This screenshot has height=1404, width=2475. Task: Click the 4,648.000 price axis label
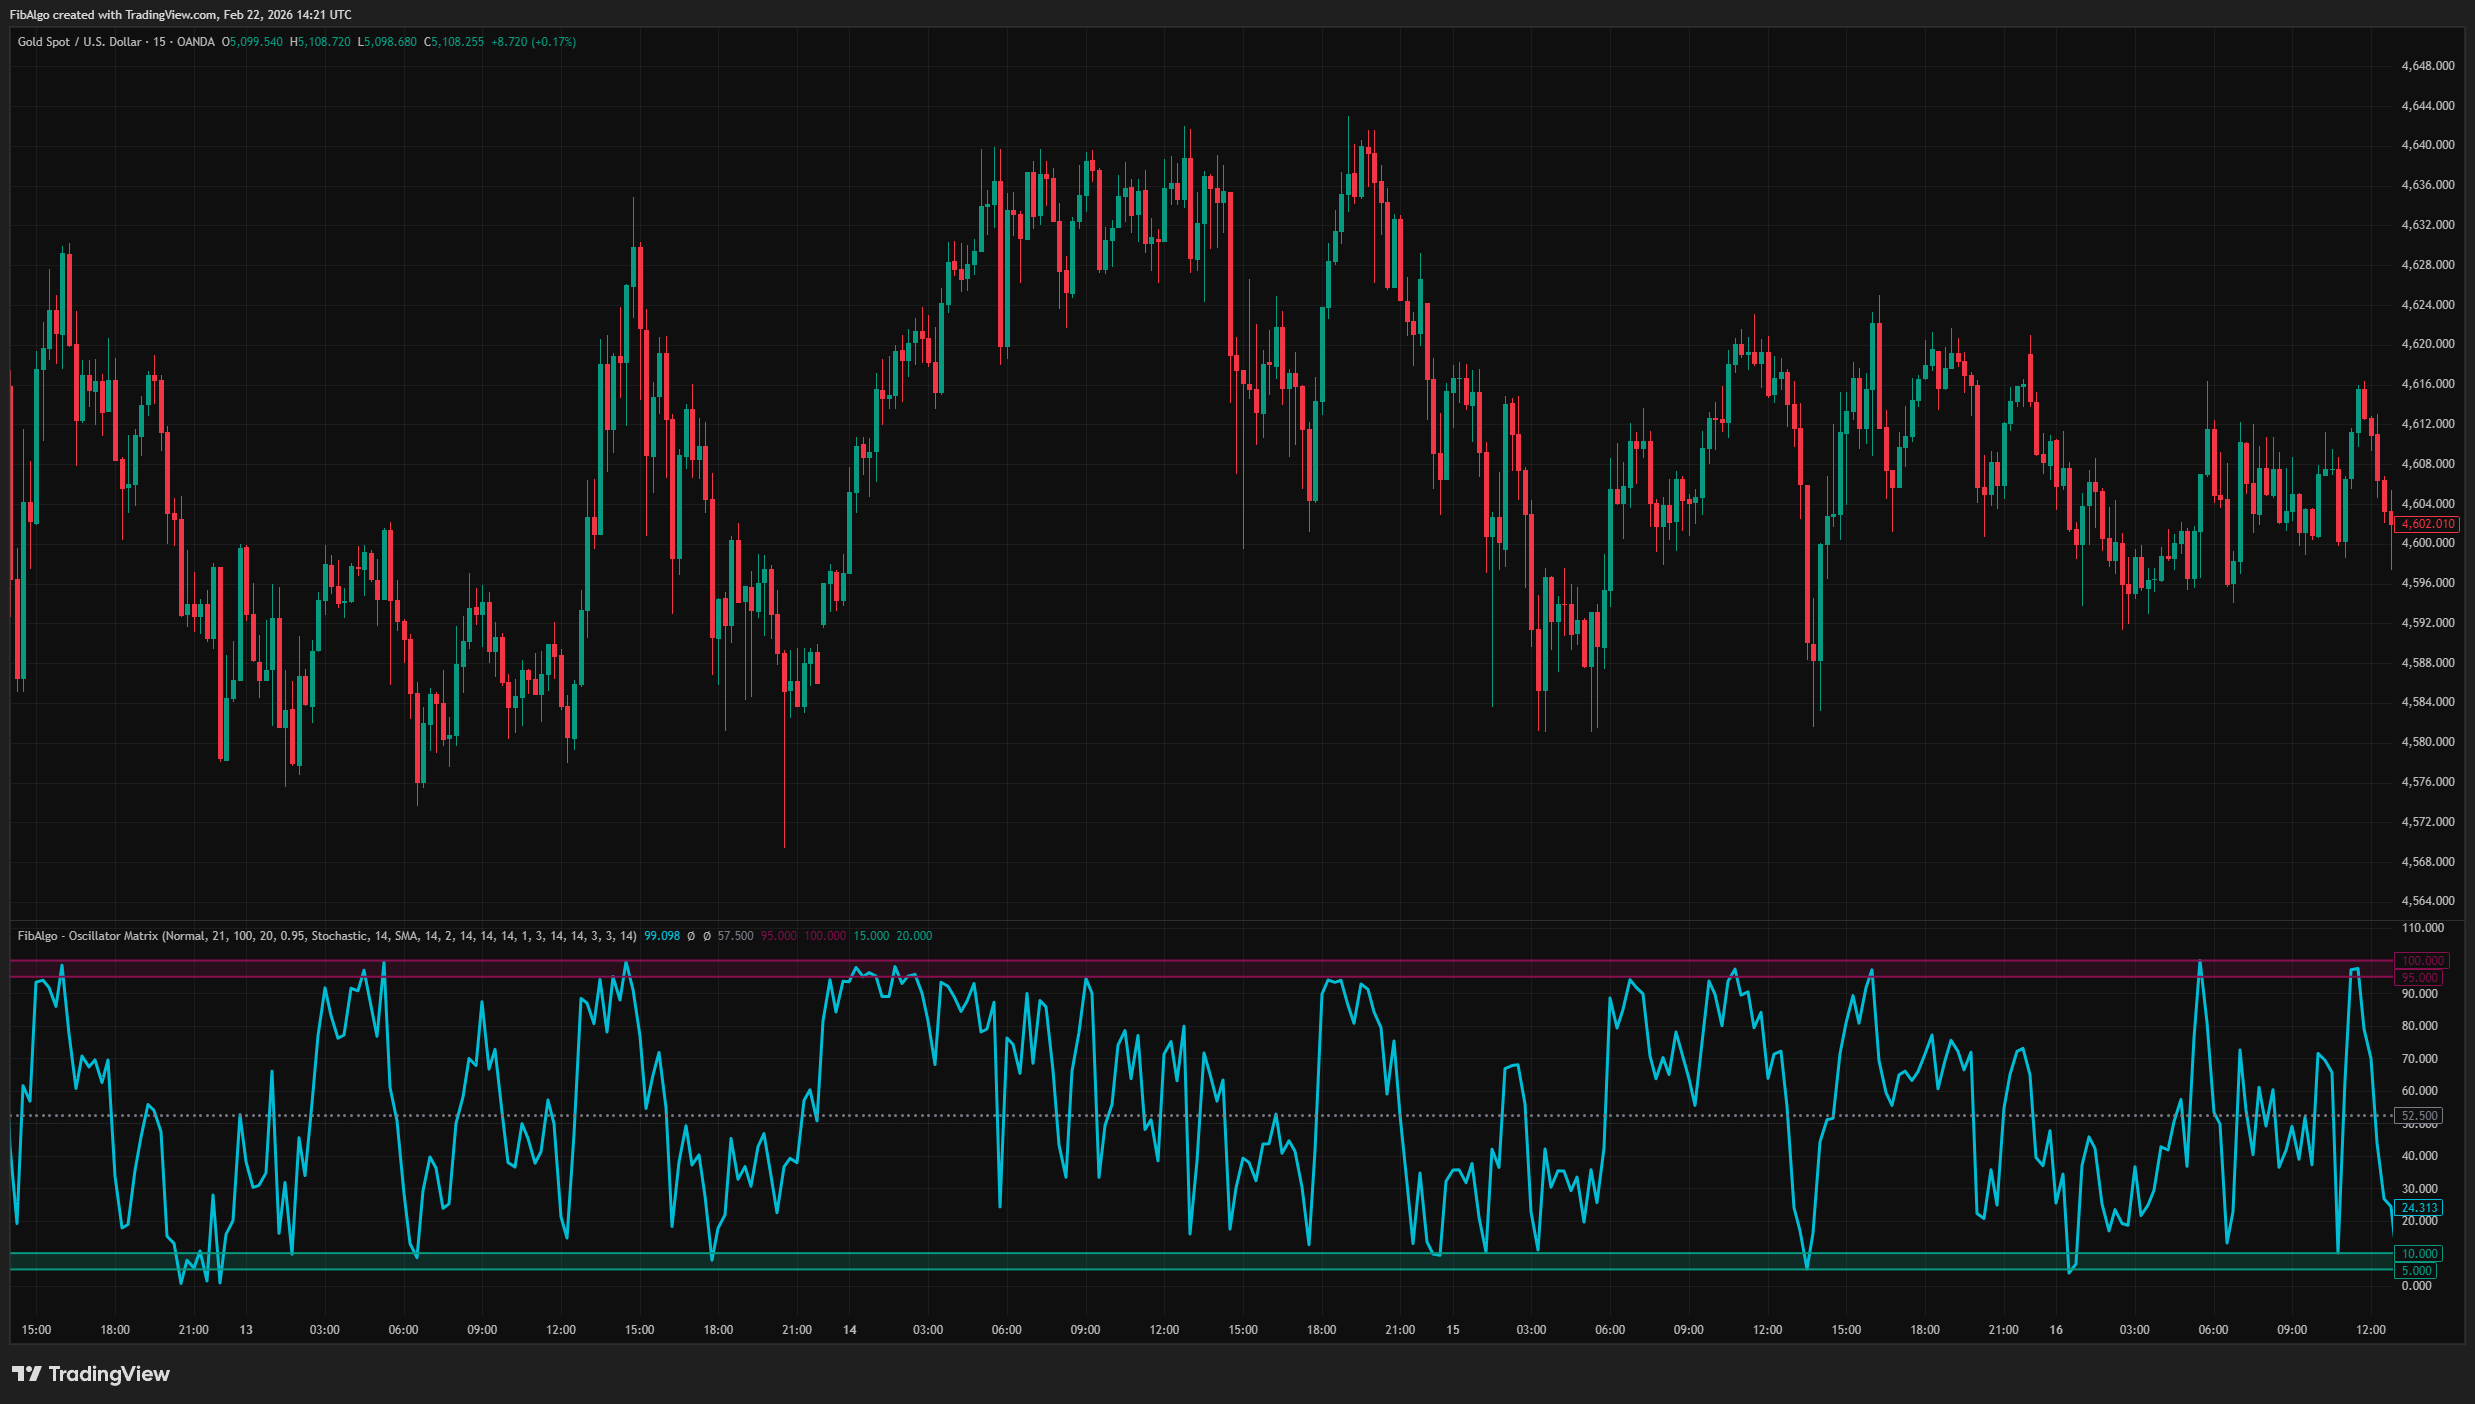(2428, 66)
